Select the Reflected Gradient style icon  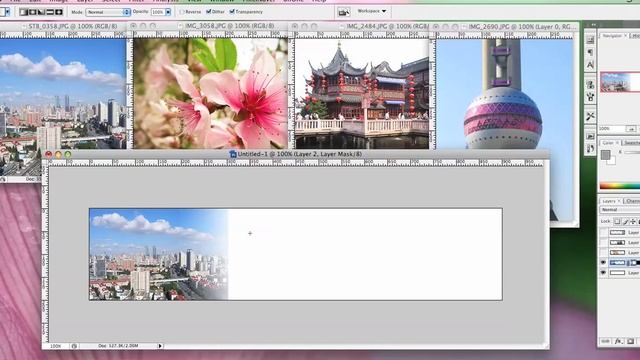pyautogui.click(x=50, y=12)
